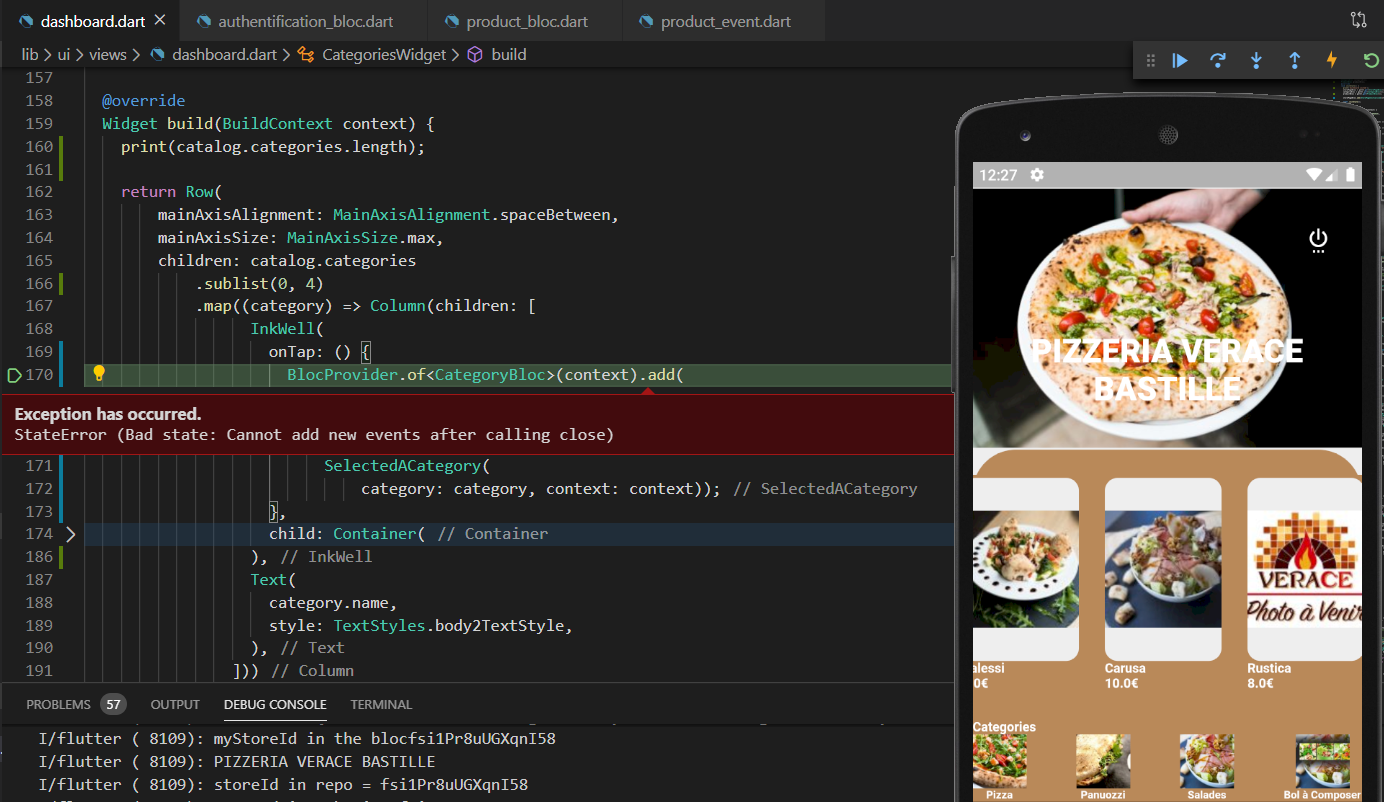1384x802 pixels.
Task: Close the dashboard.dart tab
Action: pyautogui.click(x=160, y=20)
